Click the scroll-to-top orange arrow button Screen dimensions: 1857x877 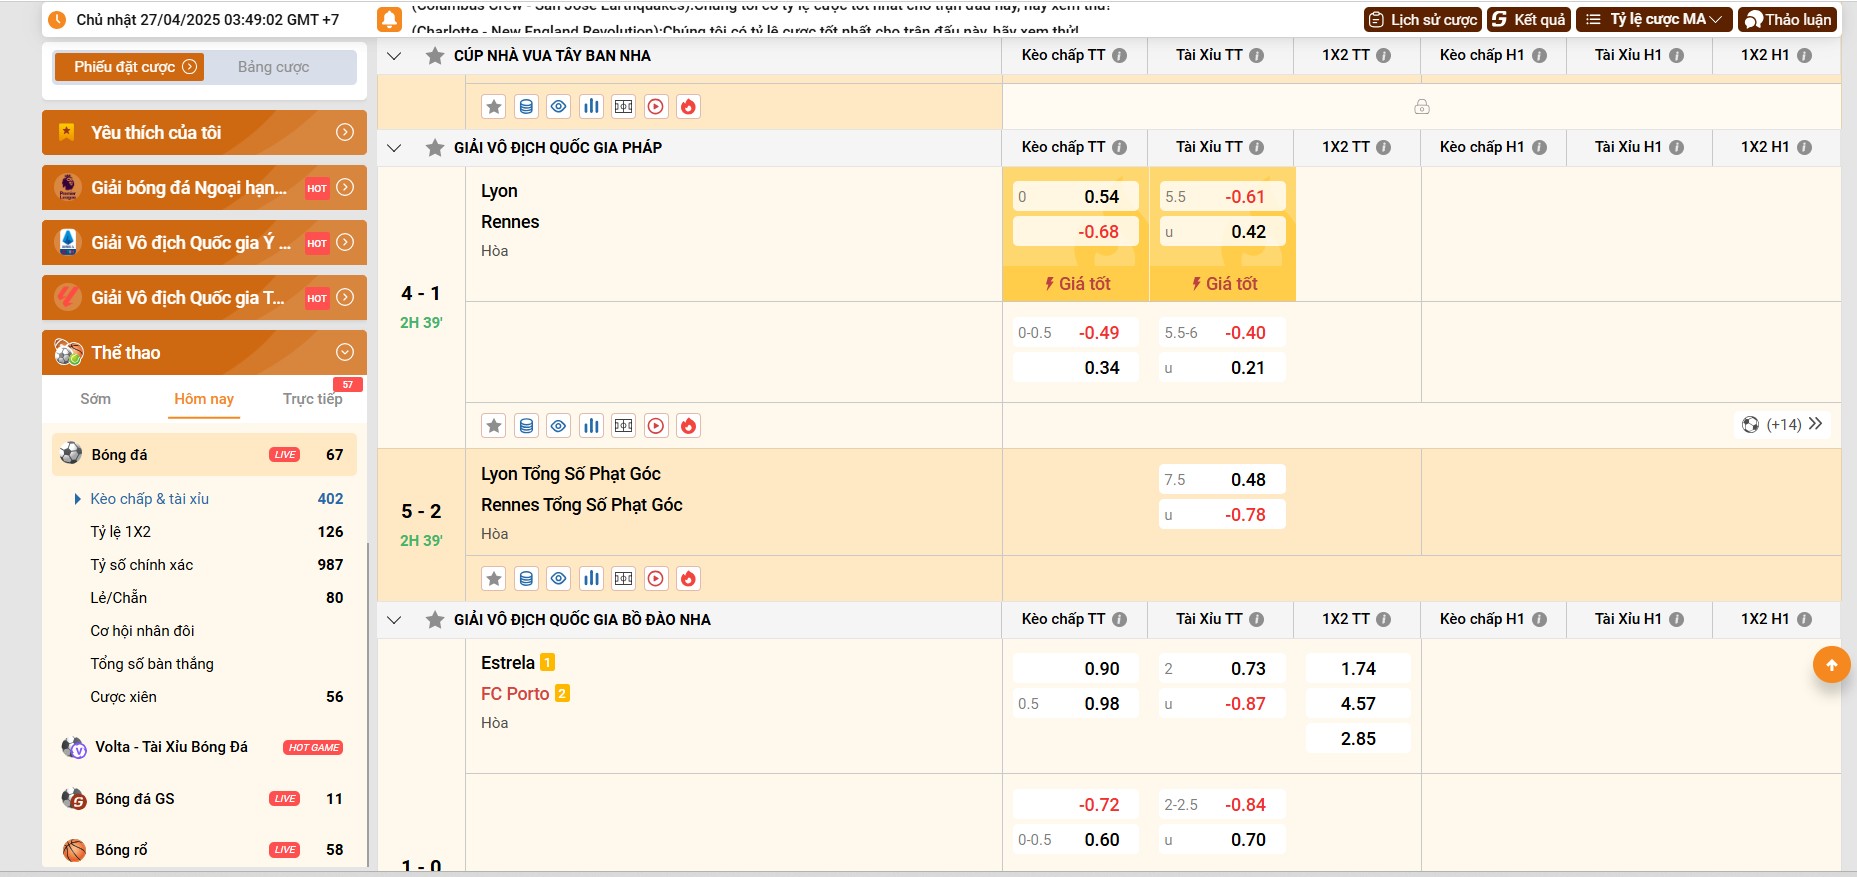click(x=1831, y=665)
